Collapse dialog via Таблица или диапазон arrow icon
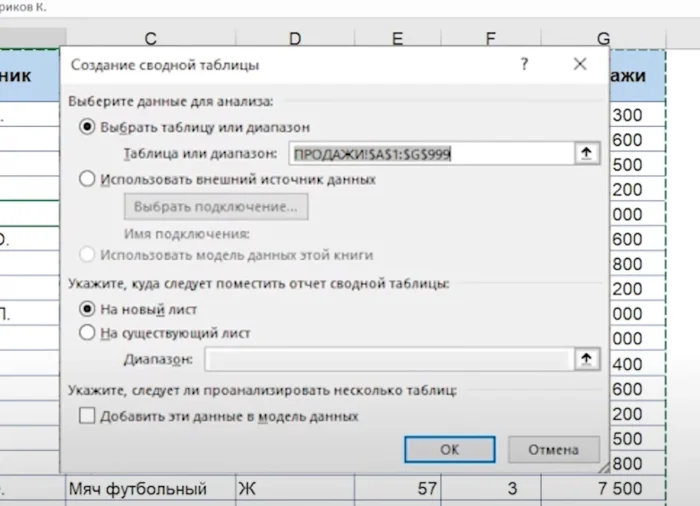 (587, 153)
